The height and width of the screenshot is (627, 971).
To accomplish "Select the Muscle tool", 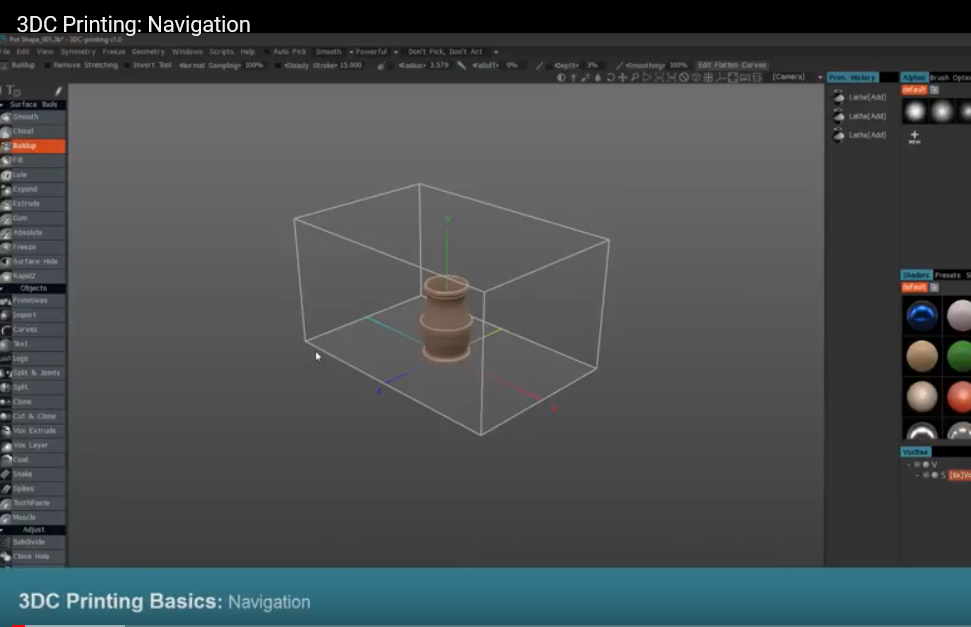I will [x=33, y=517].
